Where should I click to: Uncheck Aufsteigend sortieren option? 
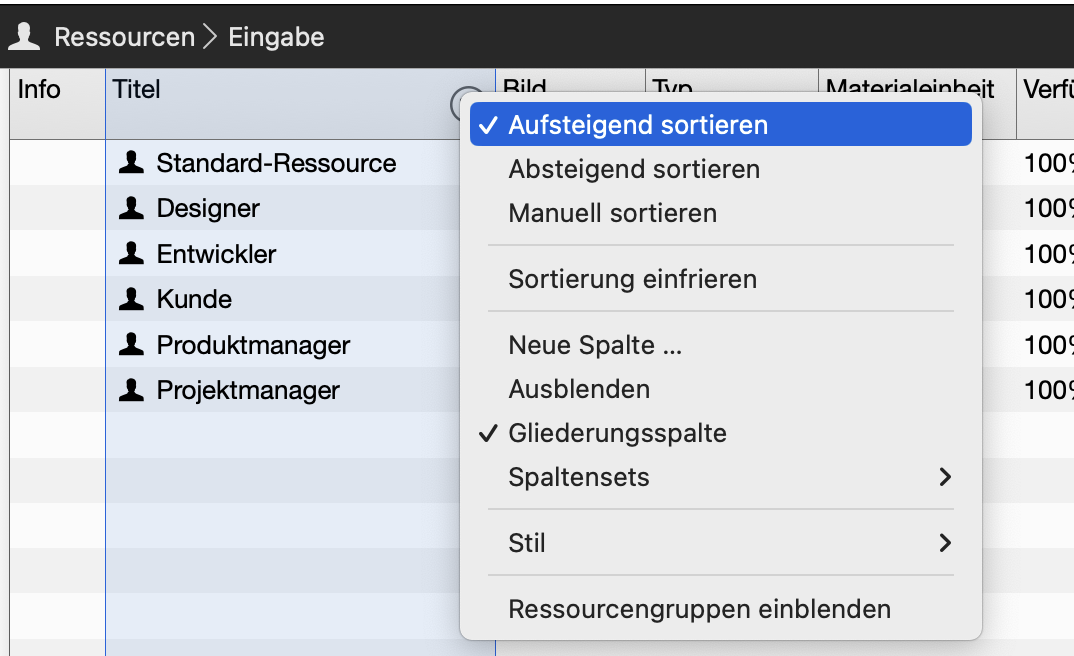click(721, 125)
